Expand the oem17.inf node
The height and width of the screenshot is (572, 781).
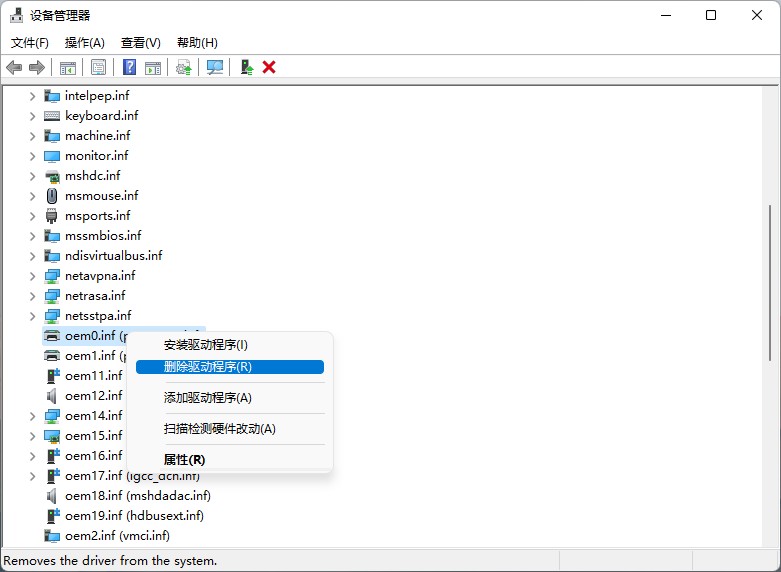[x=32, y=476]
